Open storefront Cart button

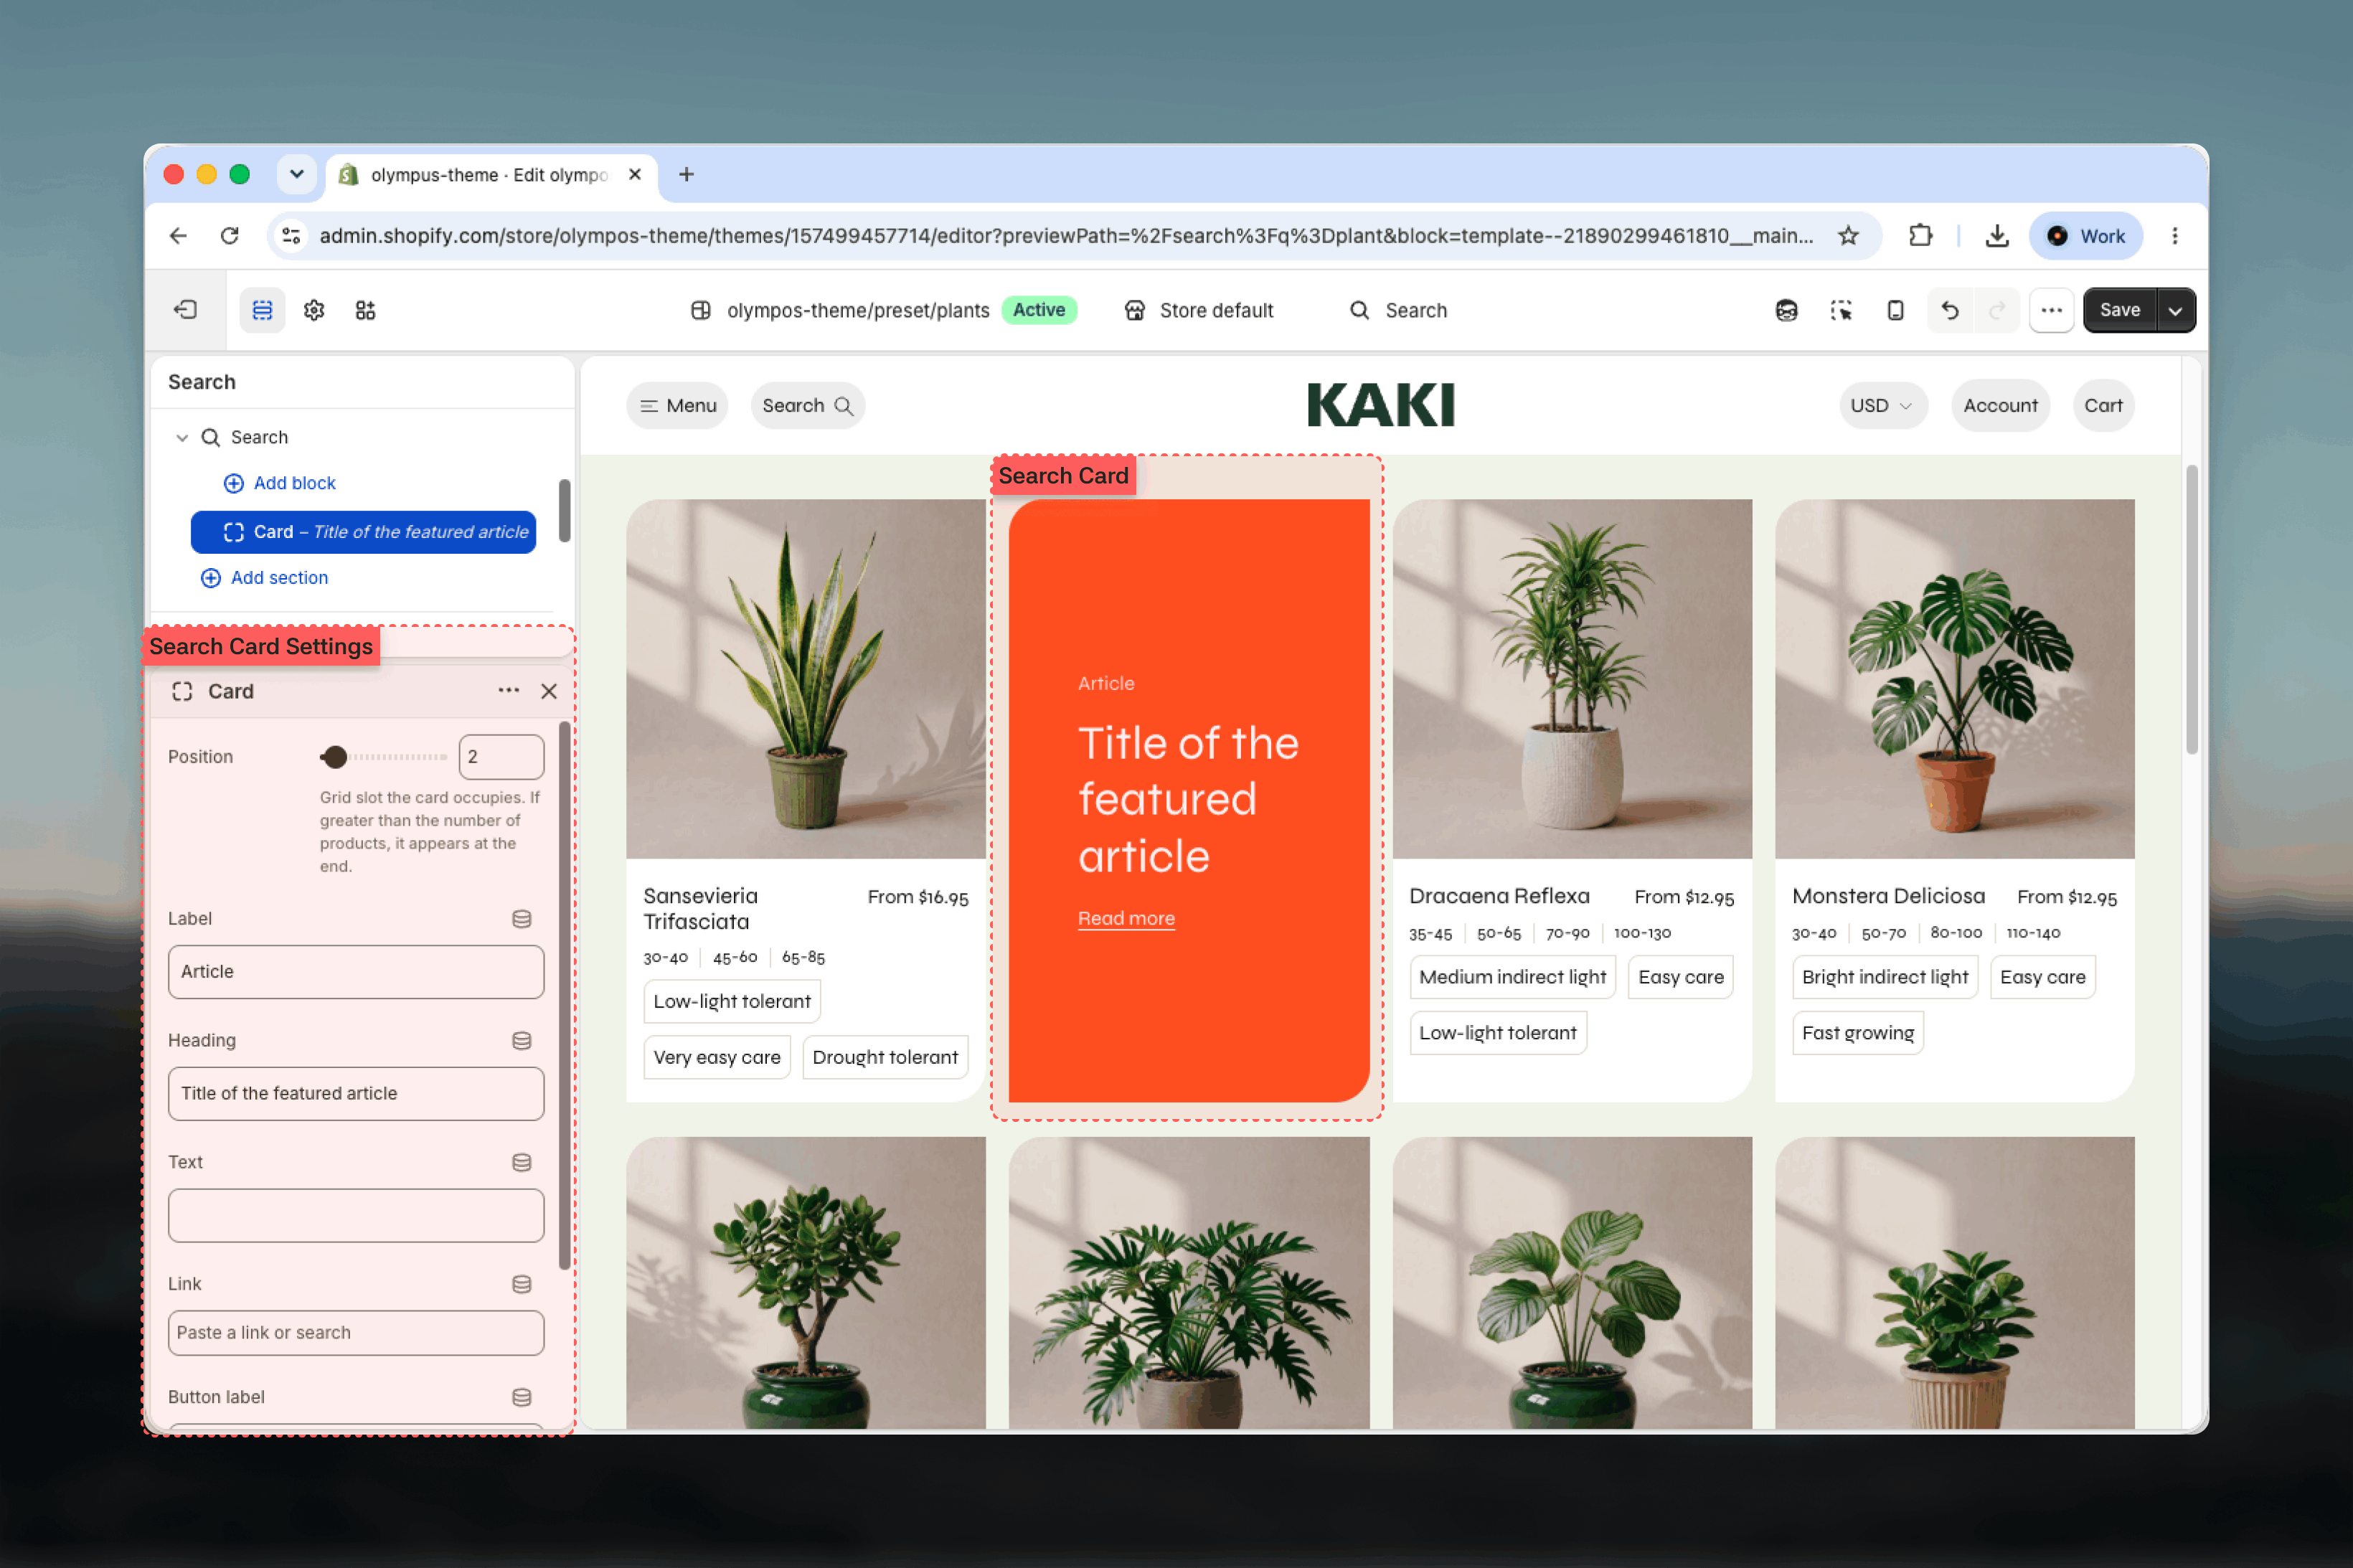2103,406
